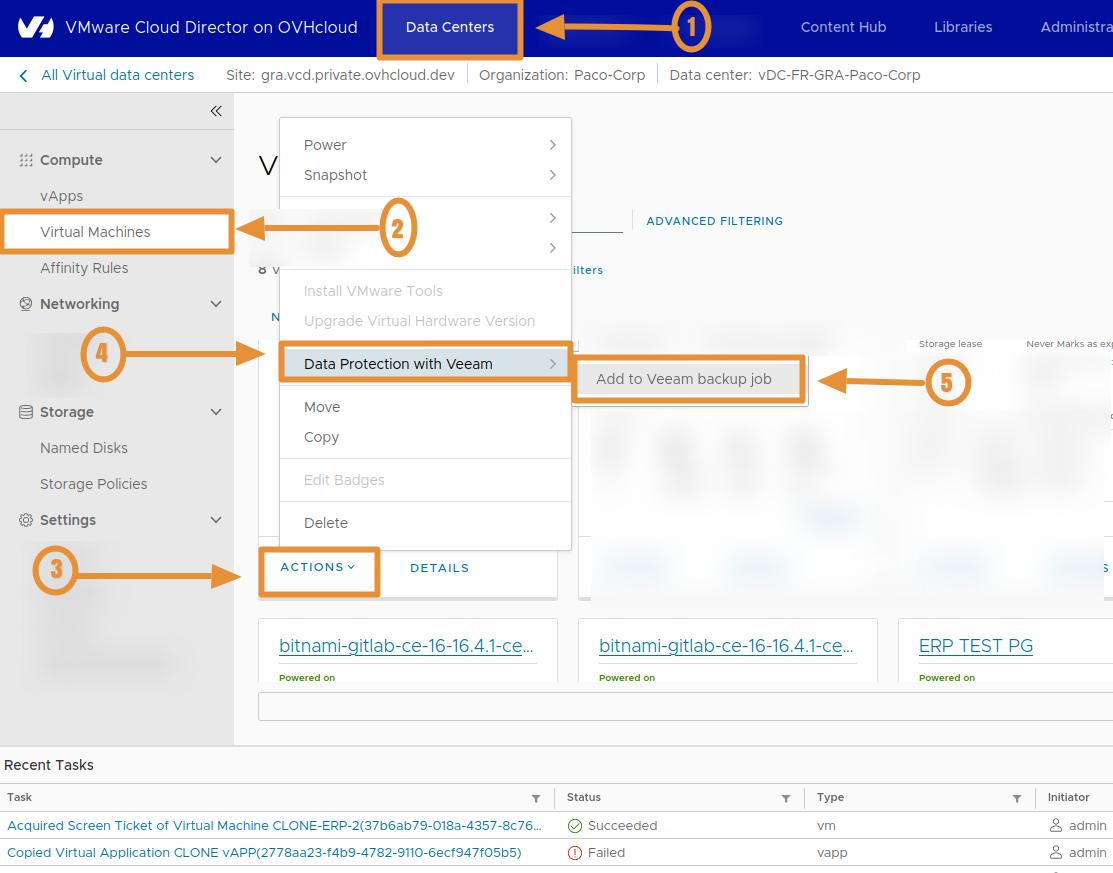The height and width of the screenshot is (873, 1113).
Task: Select Add to Veeam backup job
Action: pos(683,380)
